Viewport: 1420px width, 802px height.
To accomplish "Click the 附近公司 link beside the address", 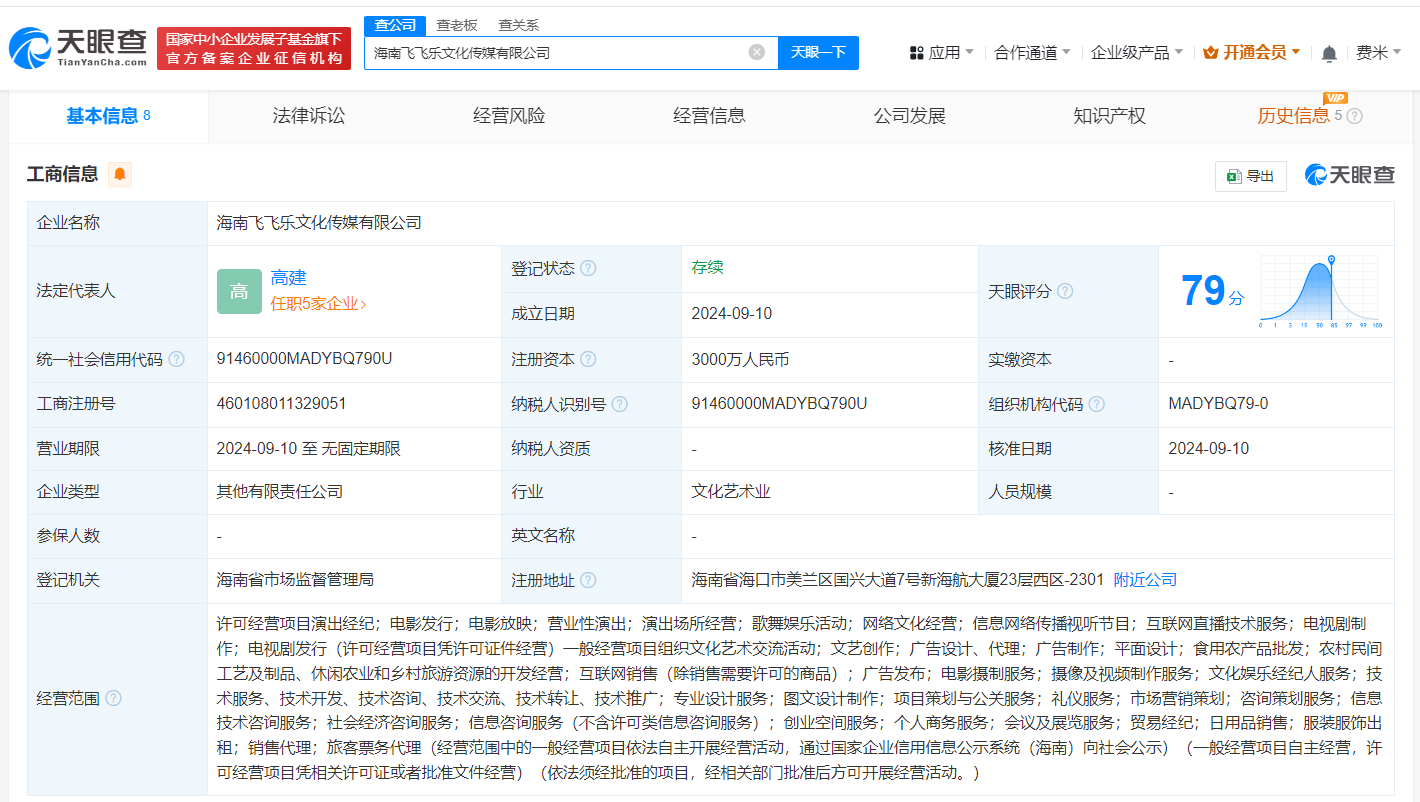I will point(1144,579).
